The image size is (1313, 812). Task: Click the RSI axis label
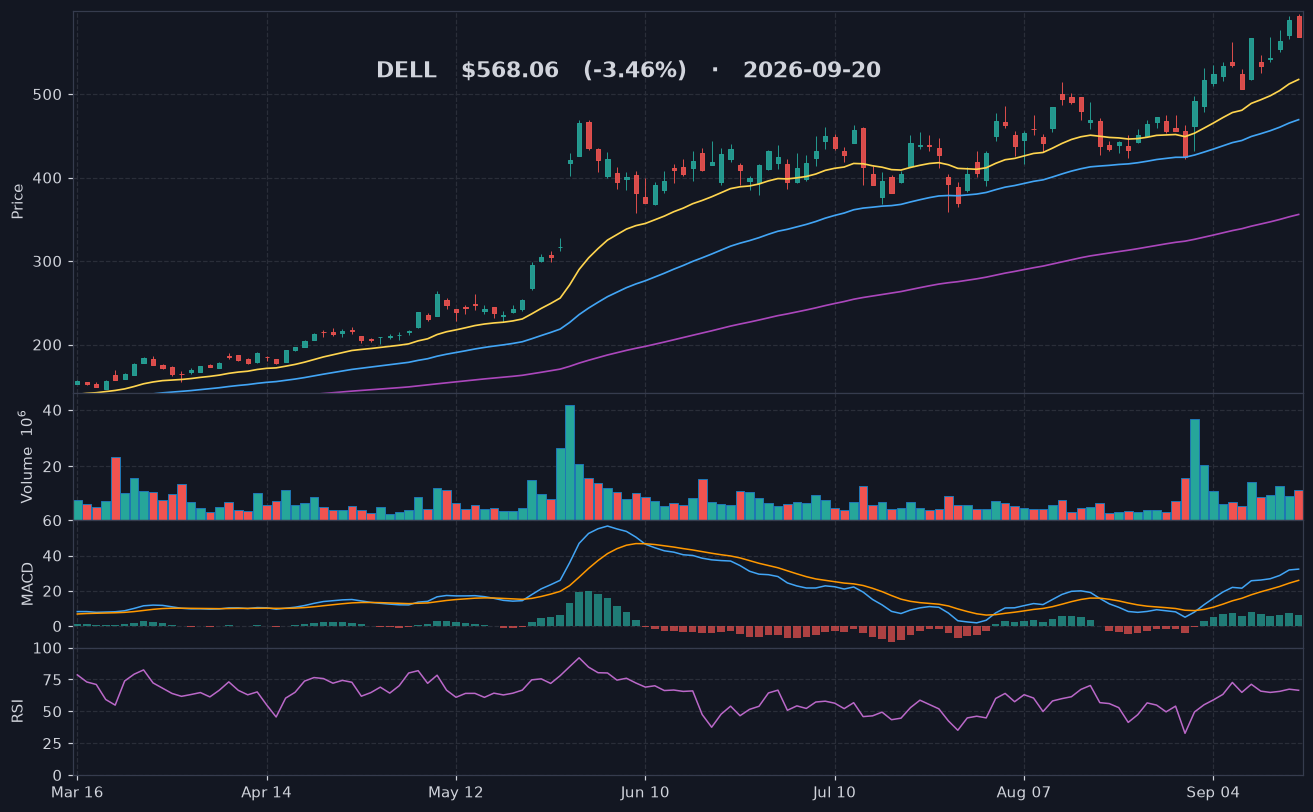point(17,711)
